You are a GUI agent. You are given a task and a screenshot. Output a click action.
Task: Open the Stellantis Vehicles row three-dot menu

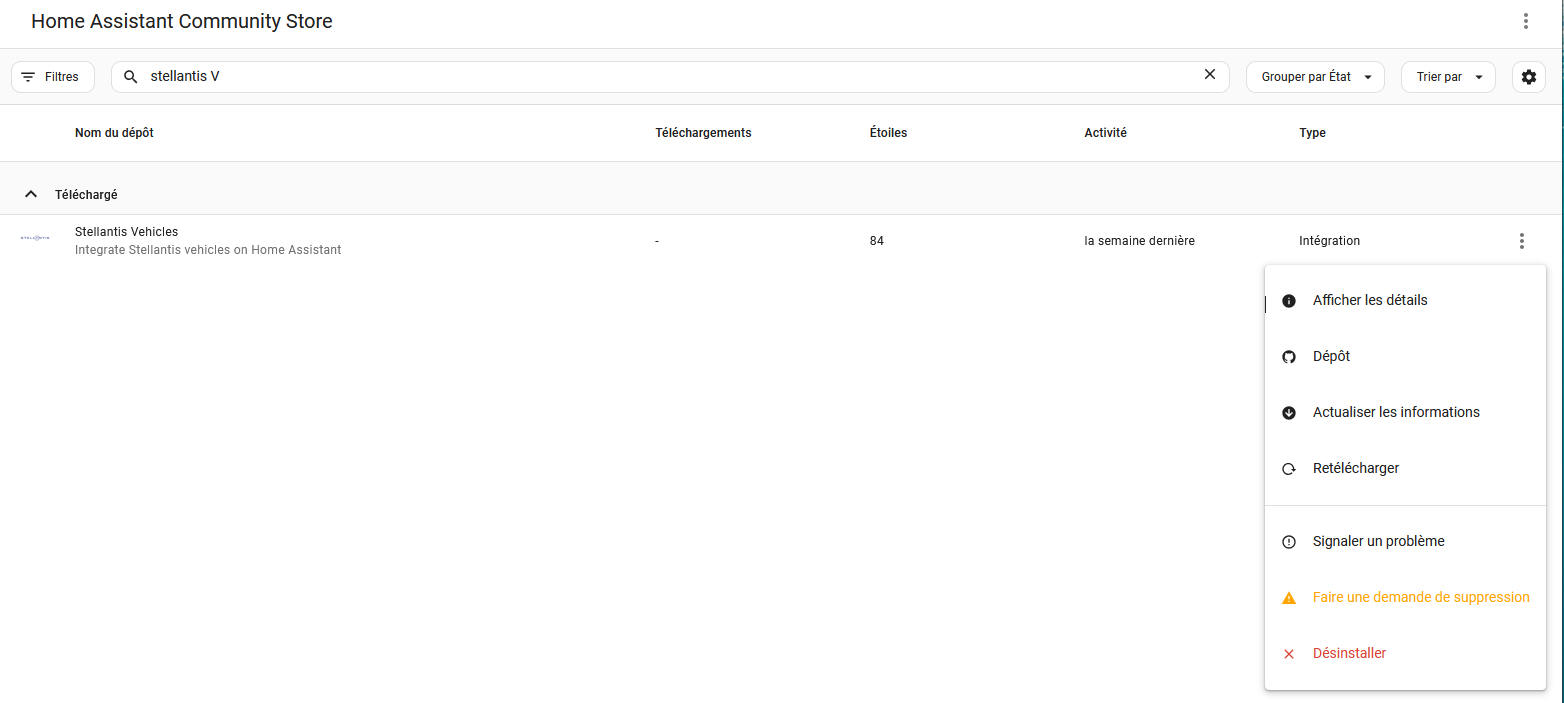click(x=1522, y=241)
